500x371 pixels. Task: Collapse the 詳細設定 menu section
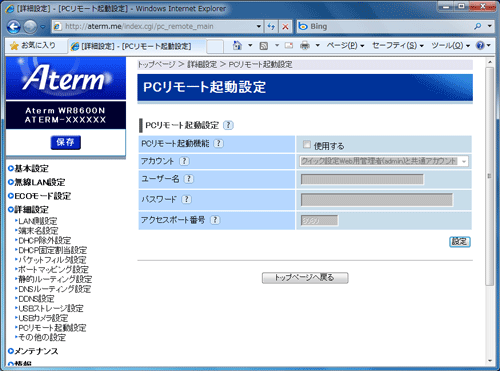(x=29, y=210)
